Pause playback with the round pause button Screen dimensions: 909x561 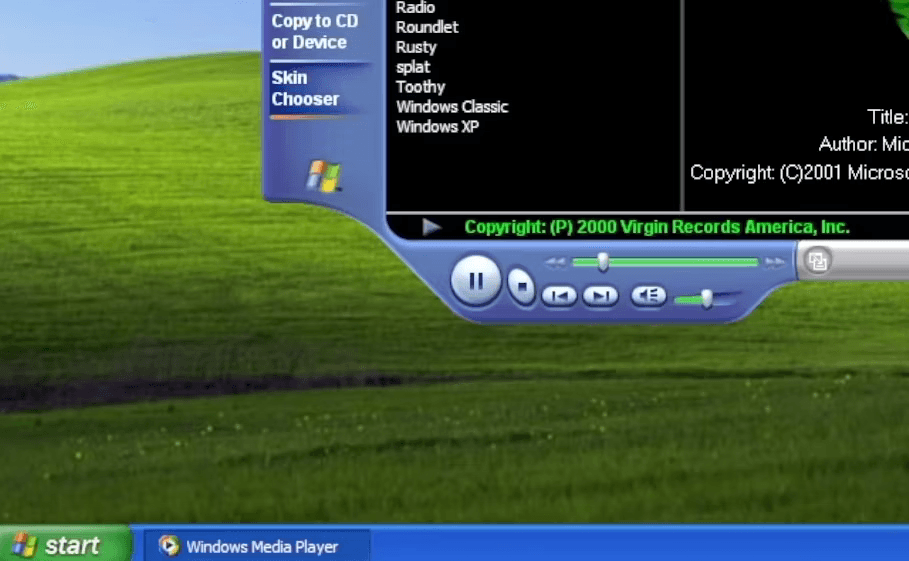click(475, 281)
